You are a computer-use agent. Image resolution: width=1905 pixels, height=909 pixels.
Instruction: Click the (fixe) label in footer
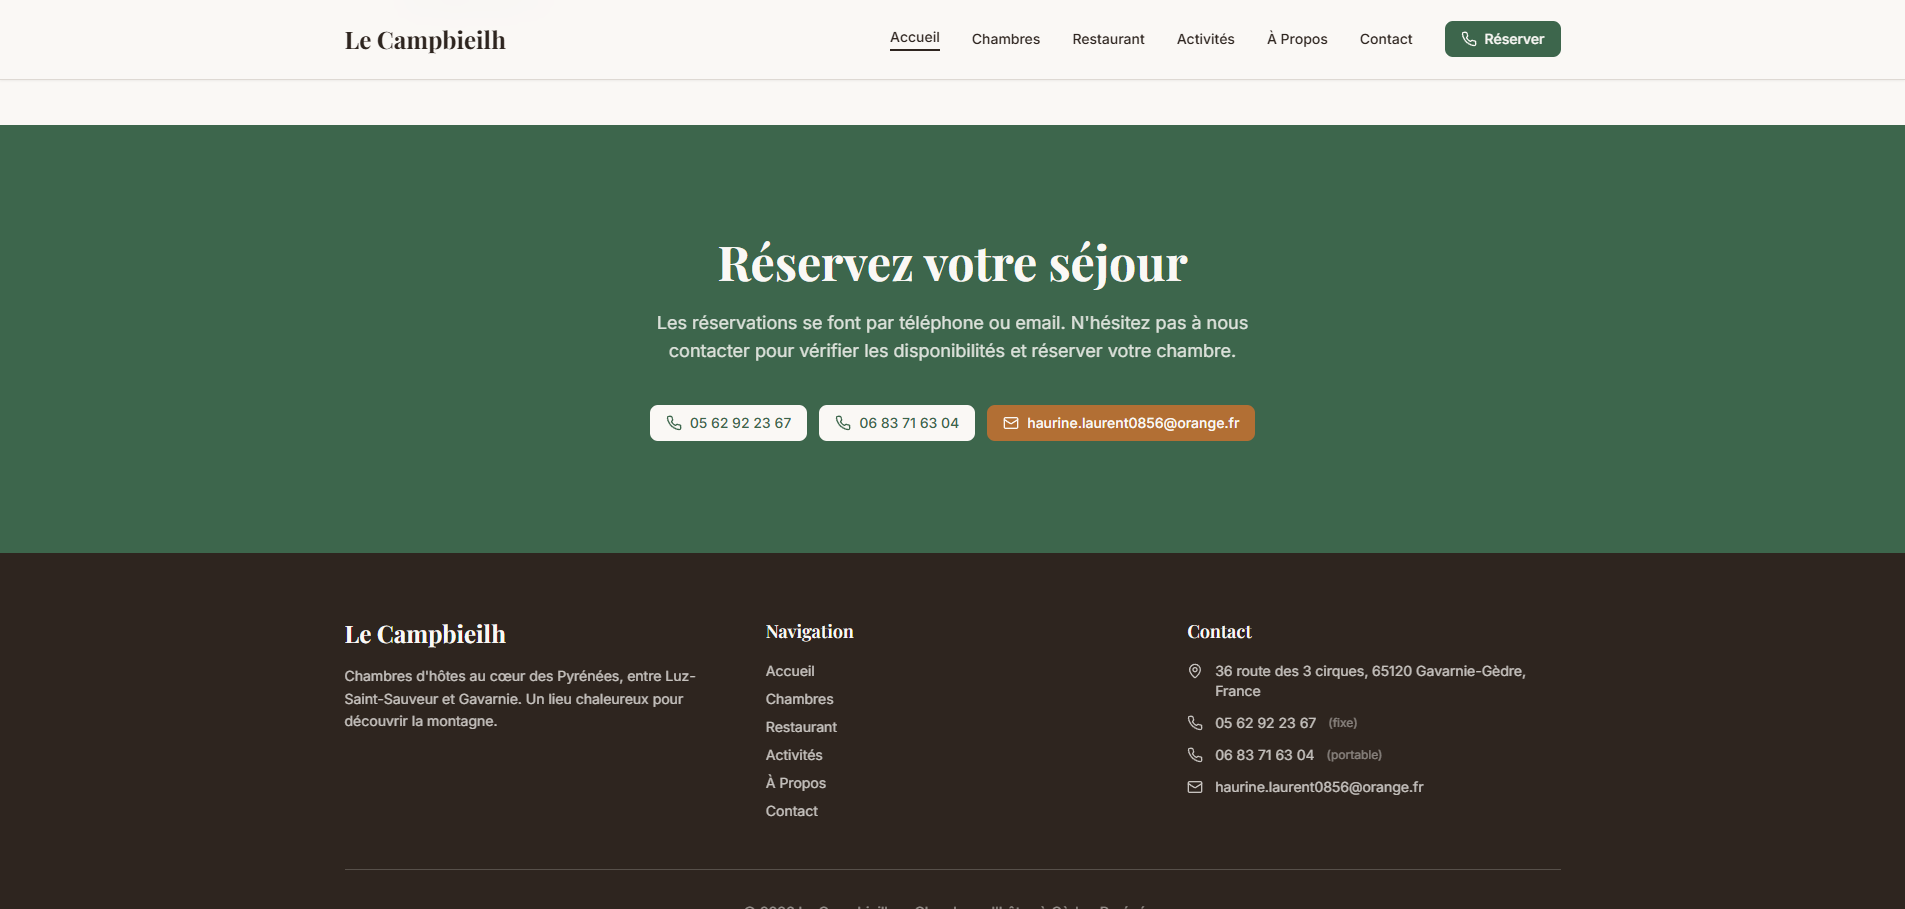(1342, 723)
